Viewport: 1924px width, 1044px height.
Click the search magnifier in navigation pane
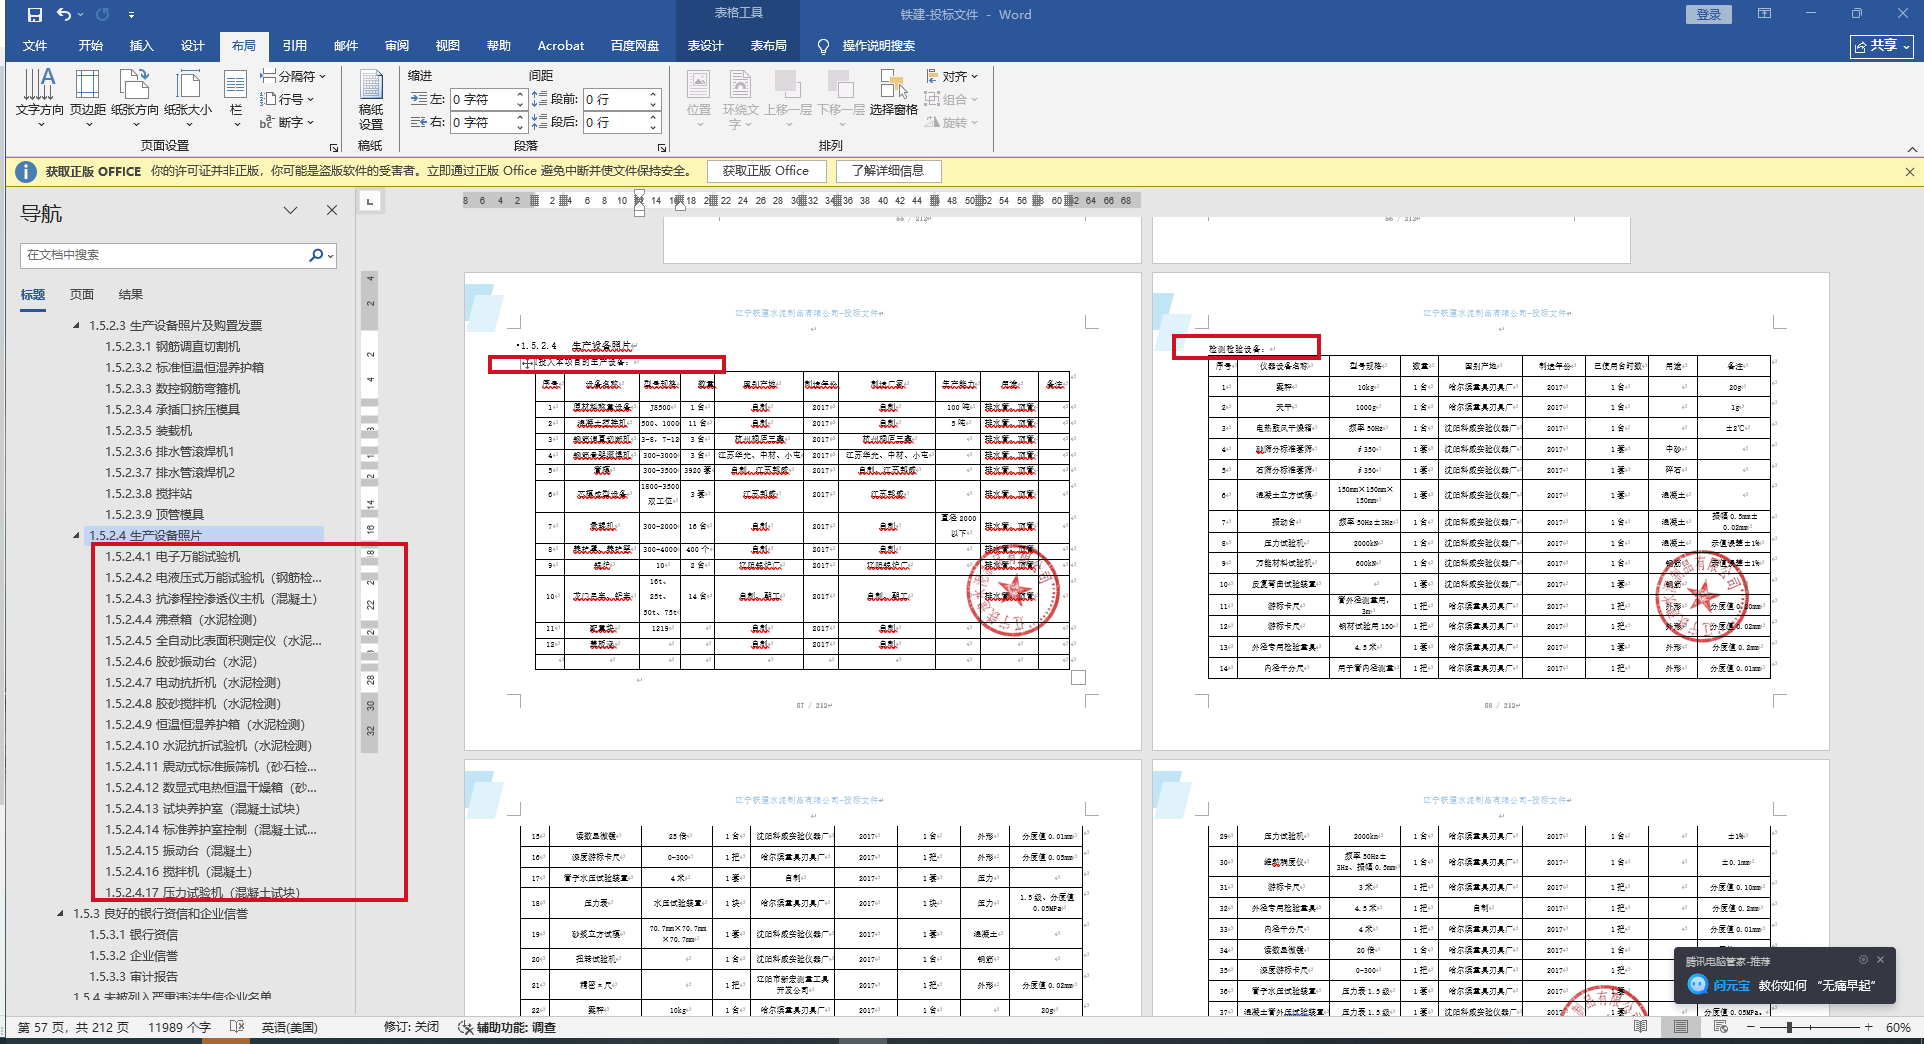(316, 255)
